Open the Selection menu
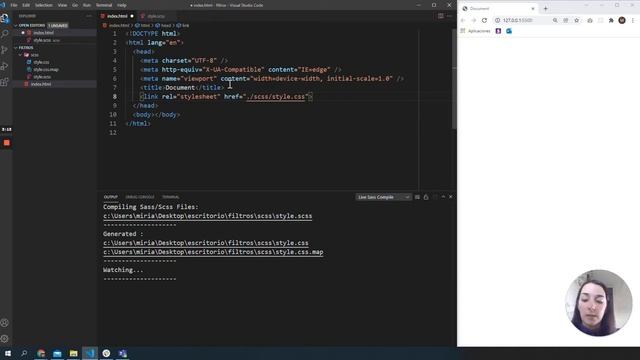The image size is (640, 360). click(44, 5)
